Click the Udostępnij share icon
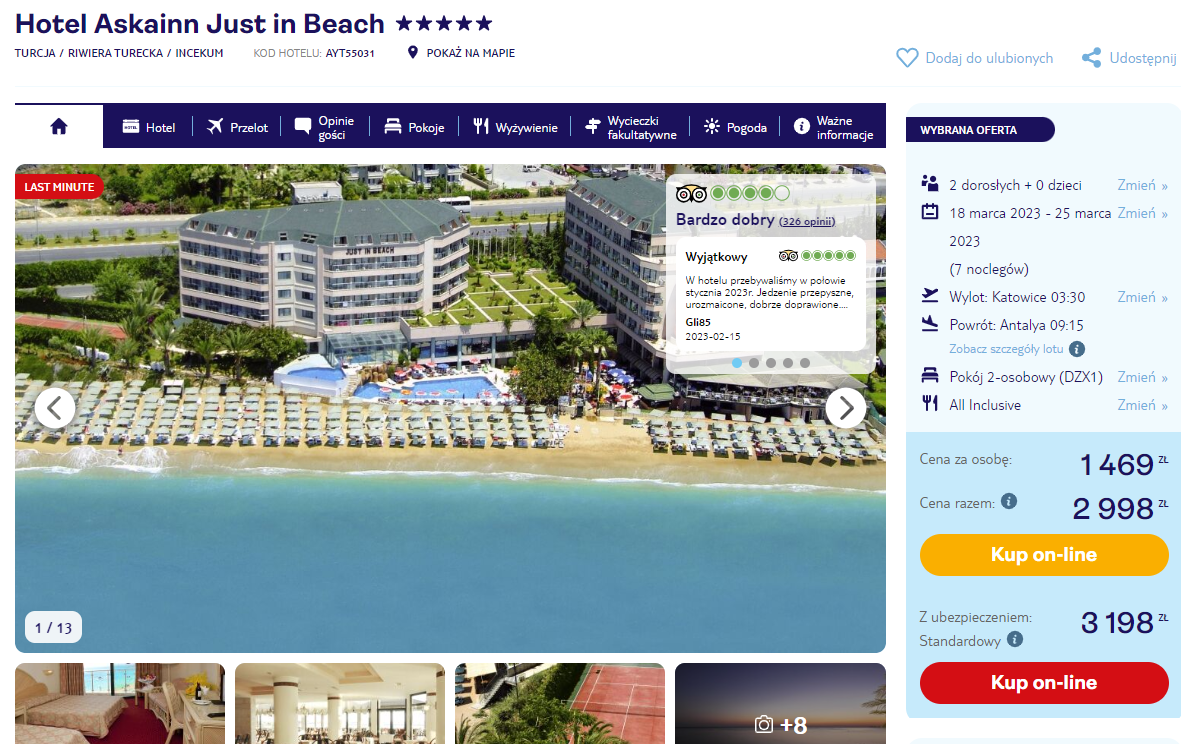1181x744 pixels. (x=1091, y=58)
